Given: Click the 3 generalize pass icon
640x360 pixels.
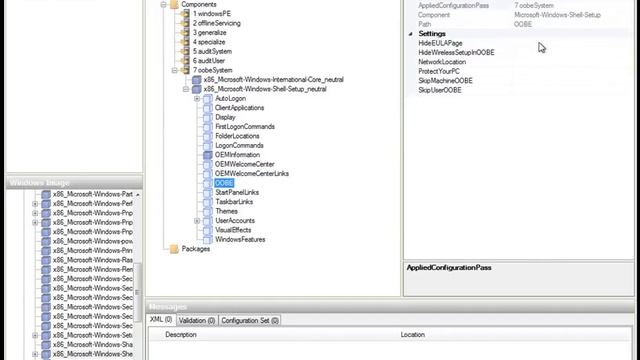Looking at the screenshot, I should coord(185,33).
